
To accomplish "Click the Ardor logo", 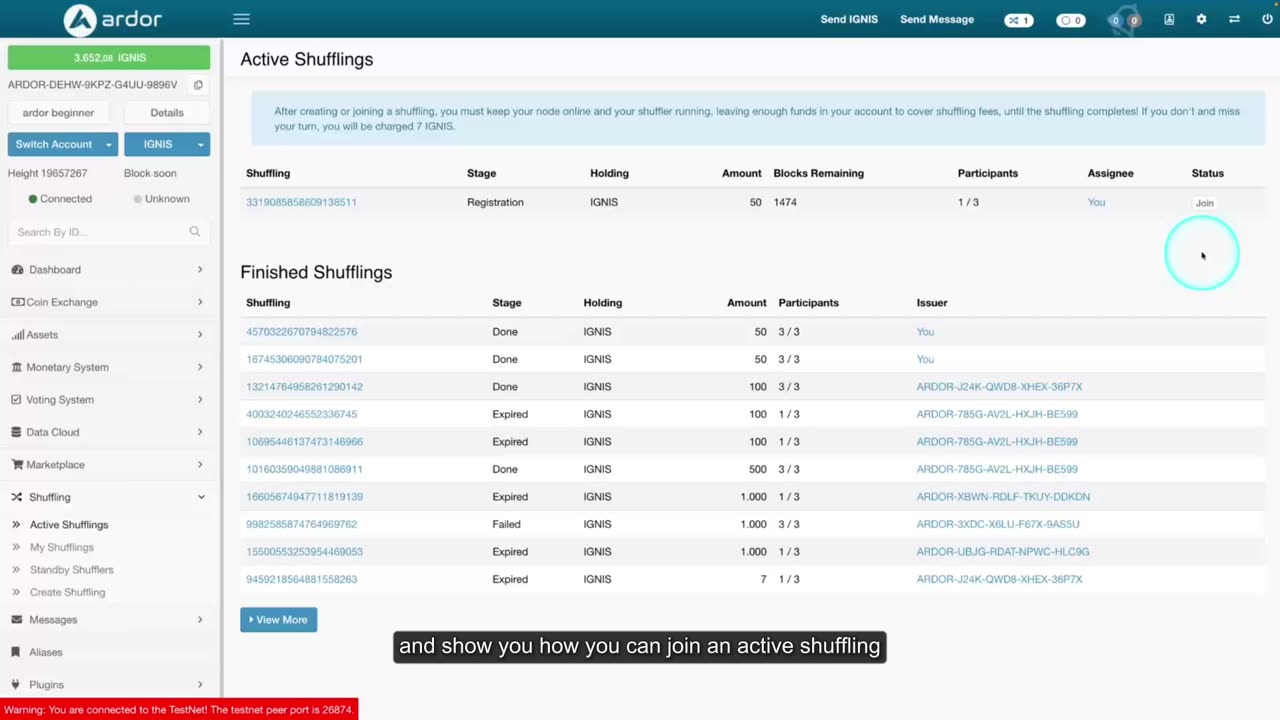I will [x=112, y=19].
